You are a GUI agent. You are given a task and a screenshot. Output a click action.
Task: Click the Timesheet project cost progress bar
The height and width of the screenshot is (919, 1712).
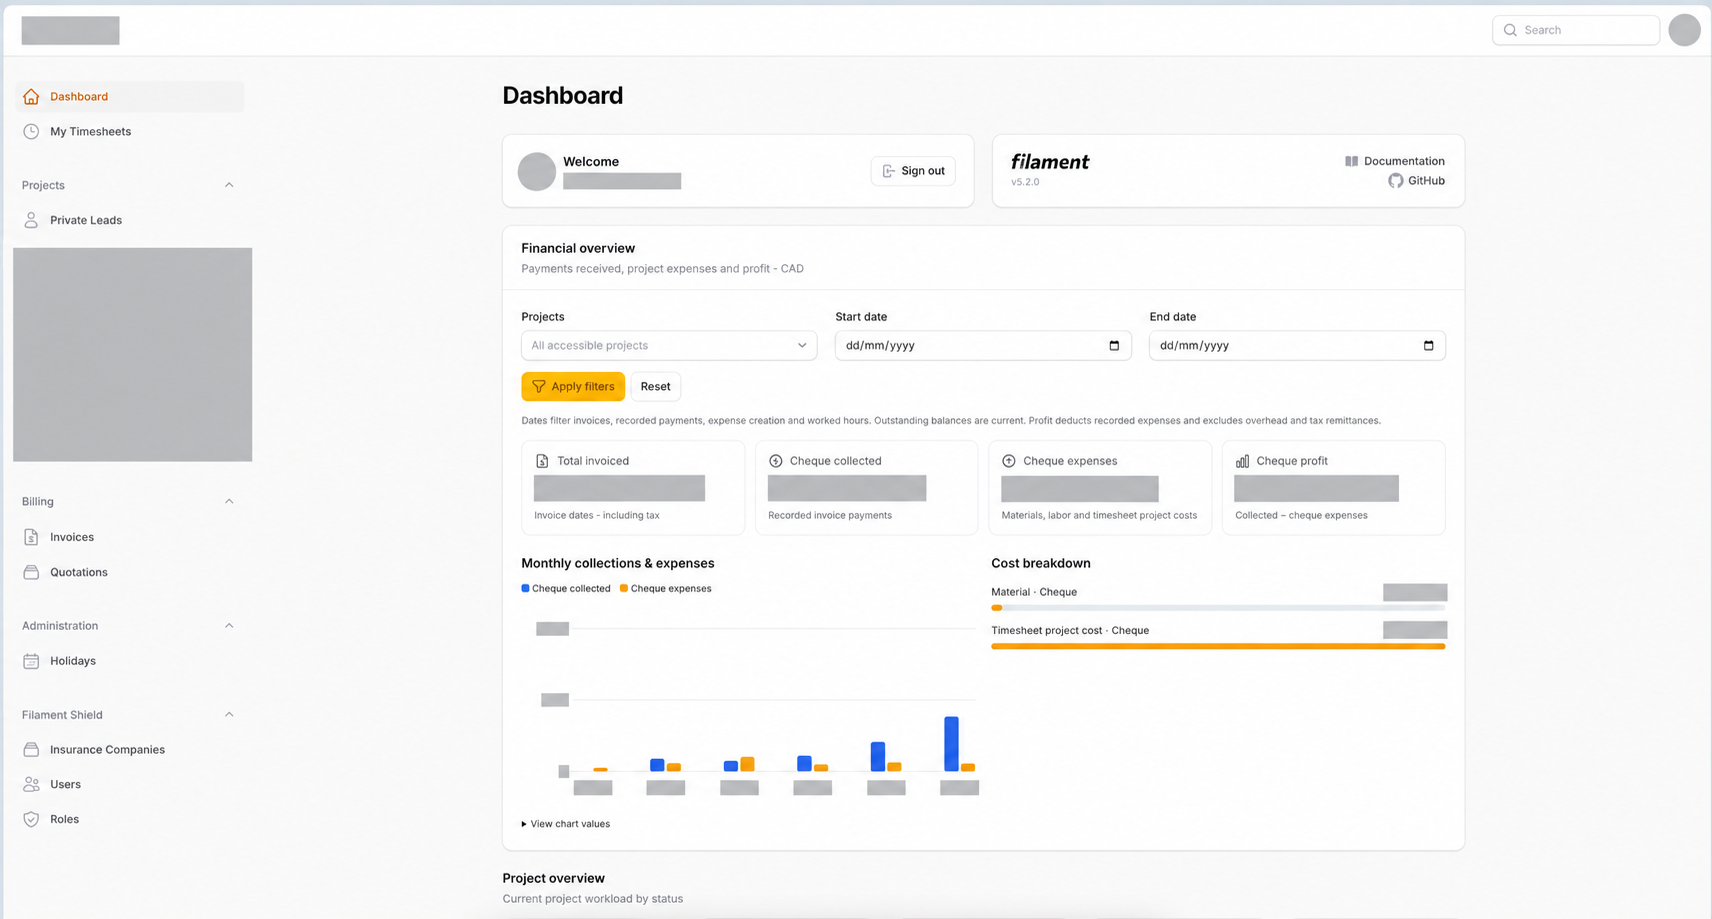coord(1218,647)
